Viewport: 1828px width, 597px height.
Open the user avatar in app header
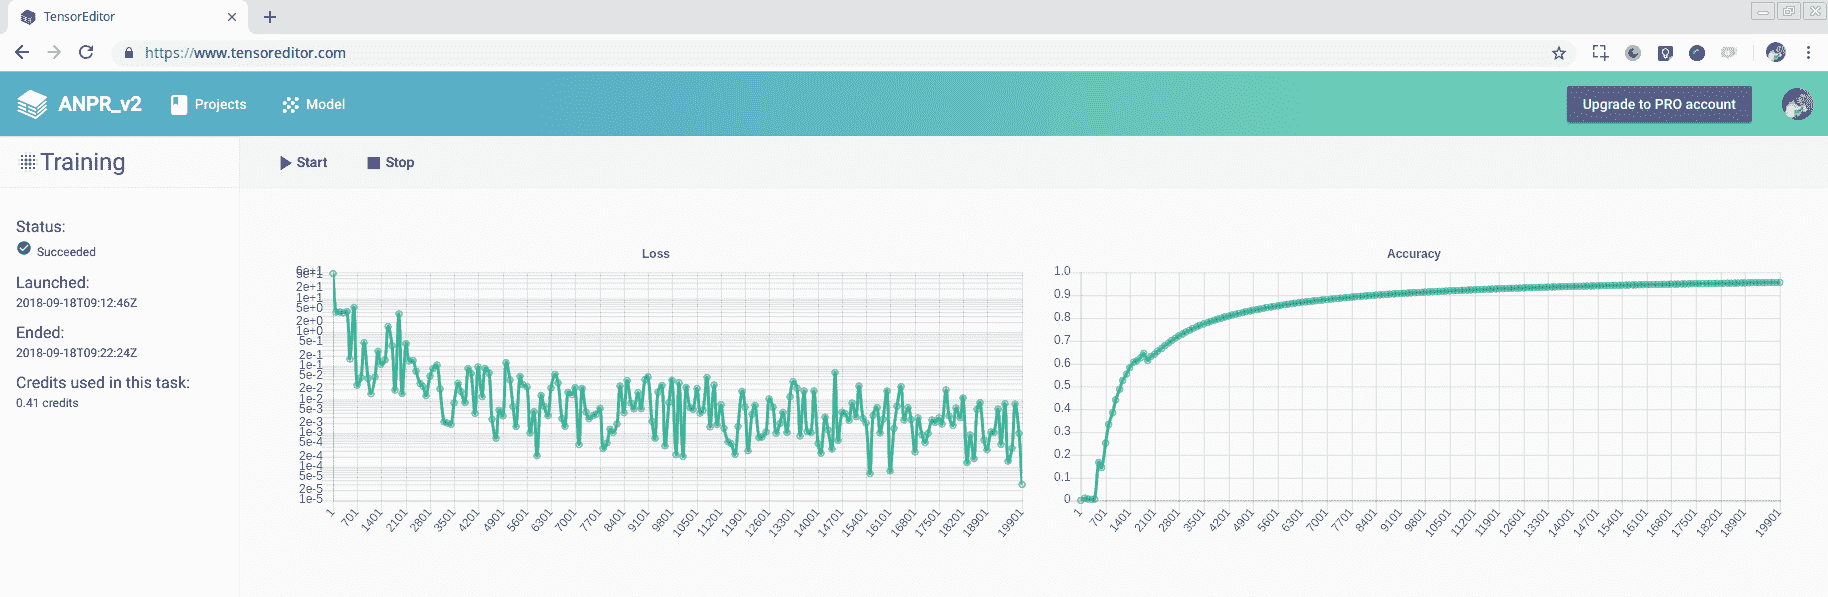click(x=1796, y=104)
